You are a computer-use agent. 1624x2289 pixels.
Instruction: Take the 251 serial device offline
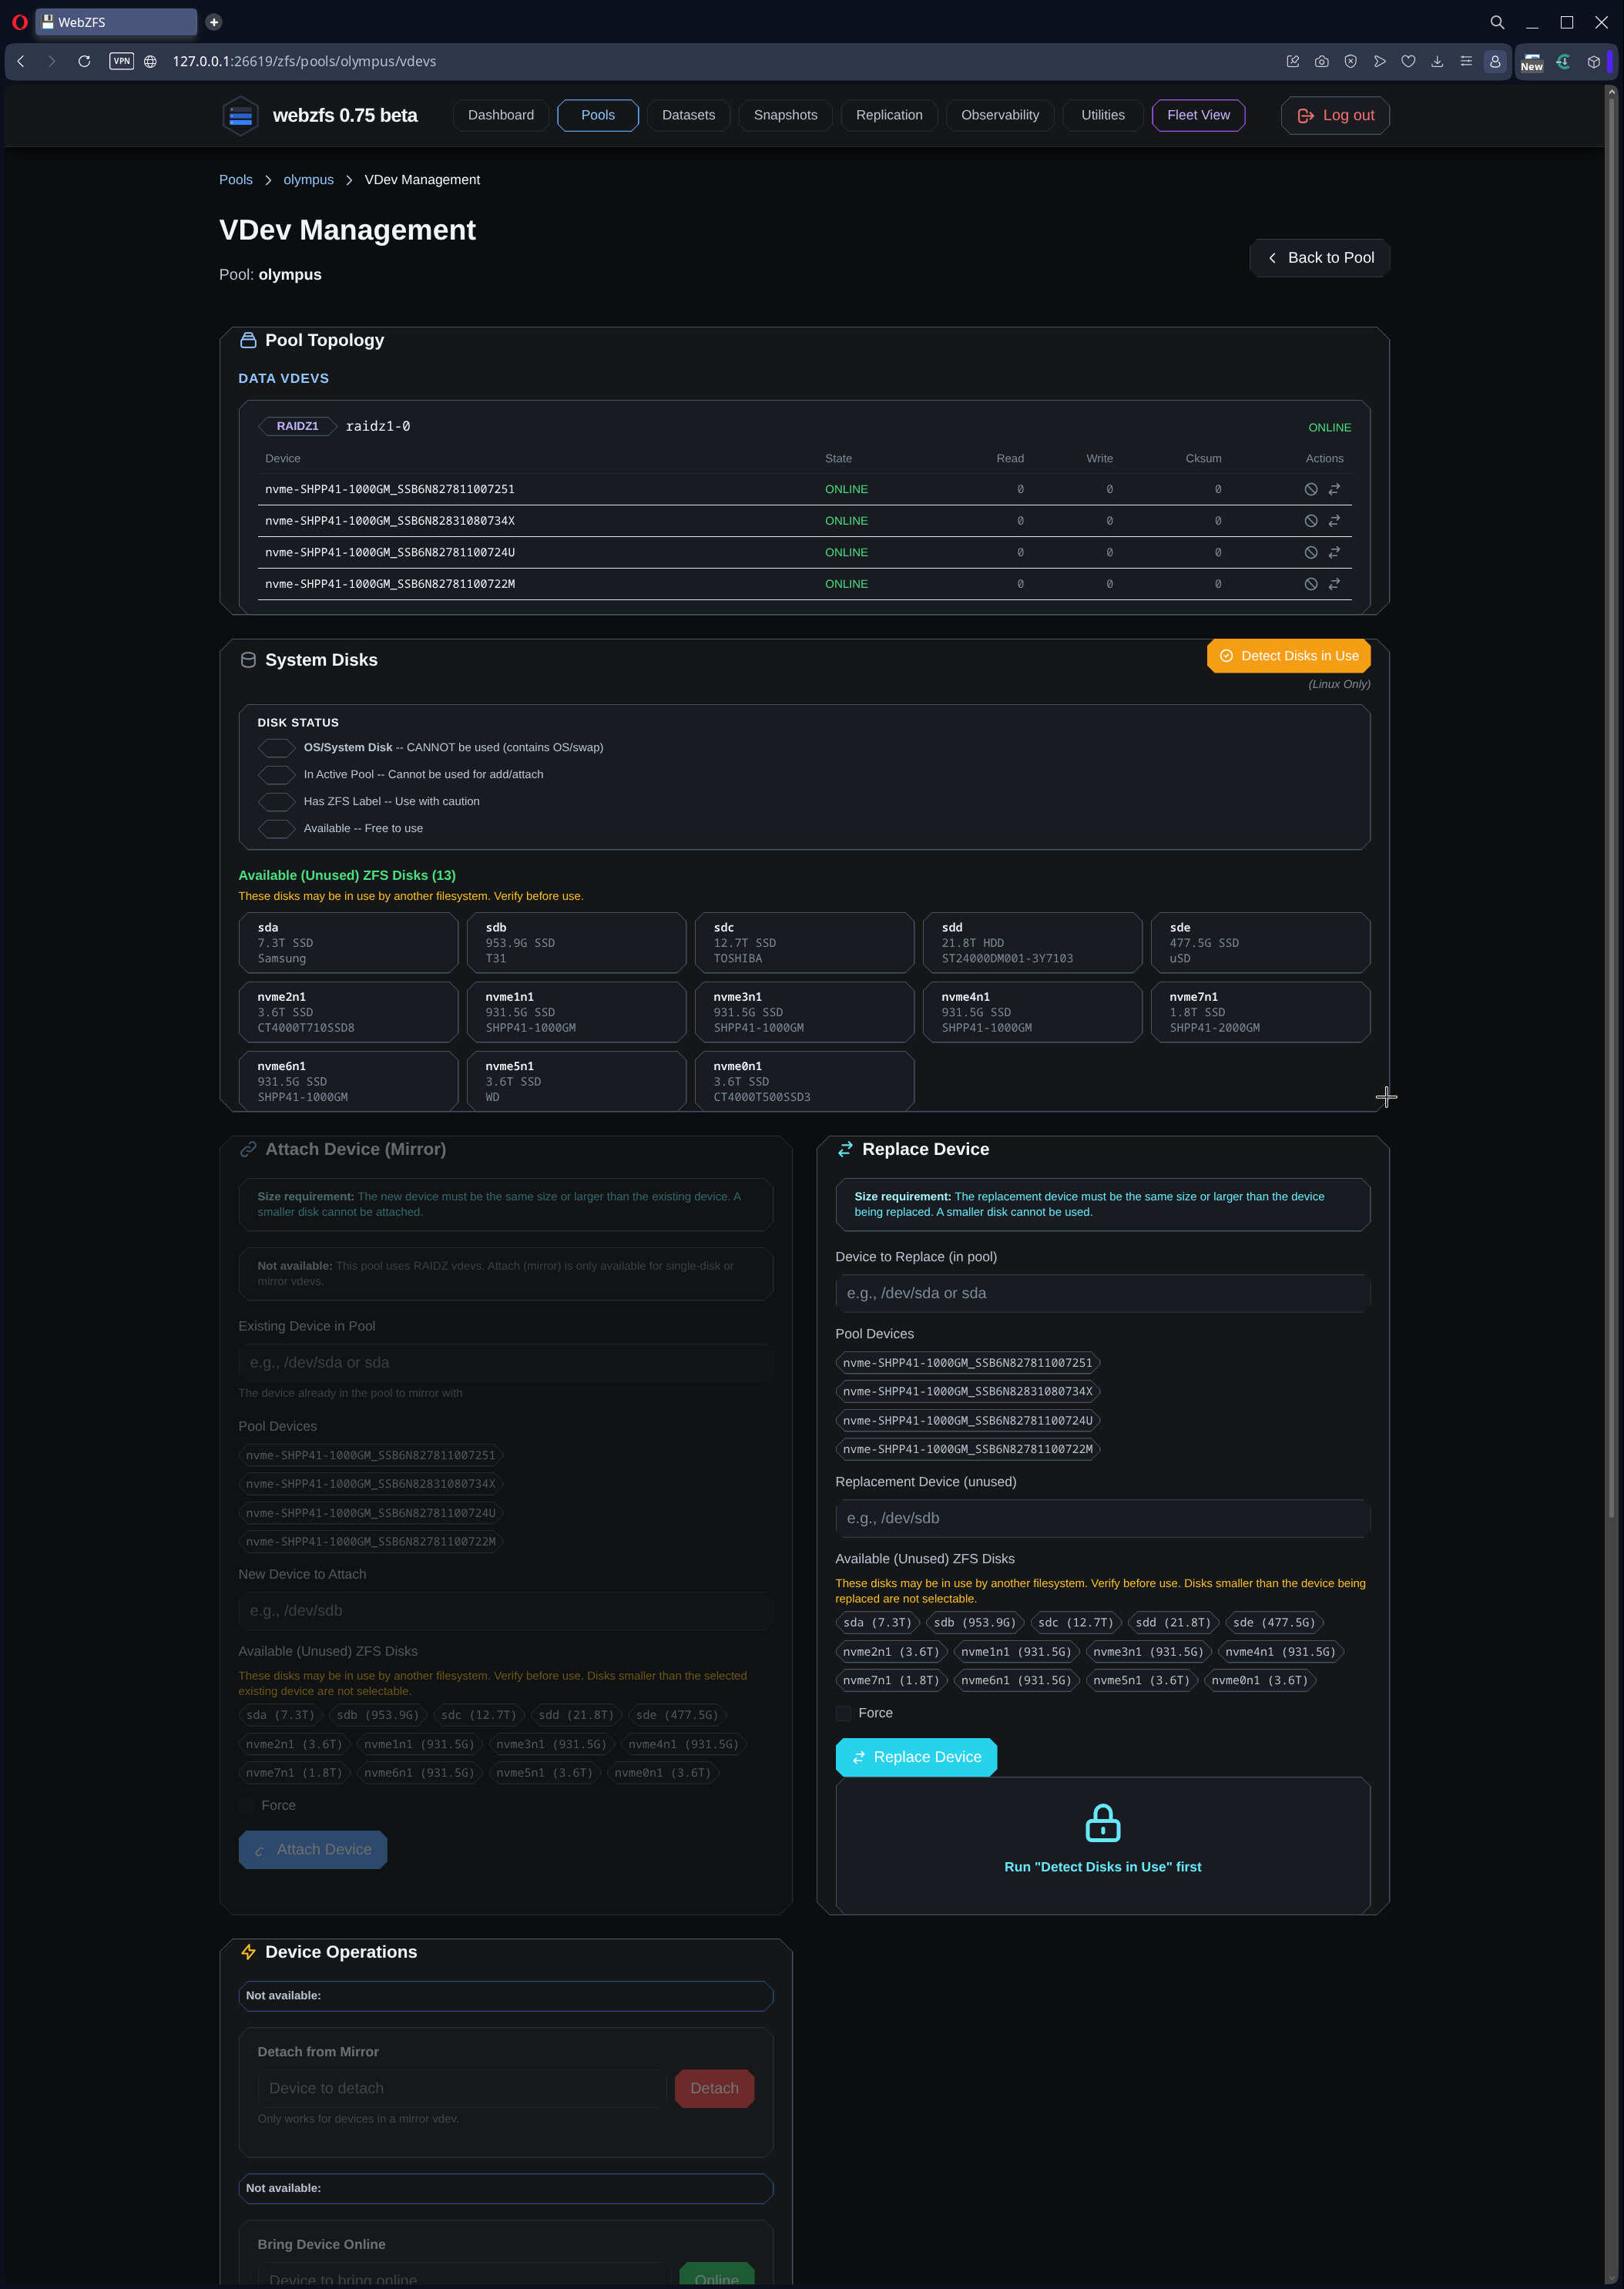[1310, 489]
